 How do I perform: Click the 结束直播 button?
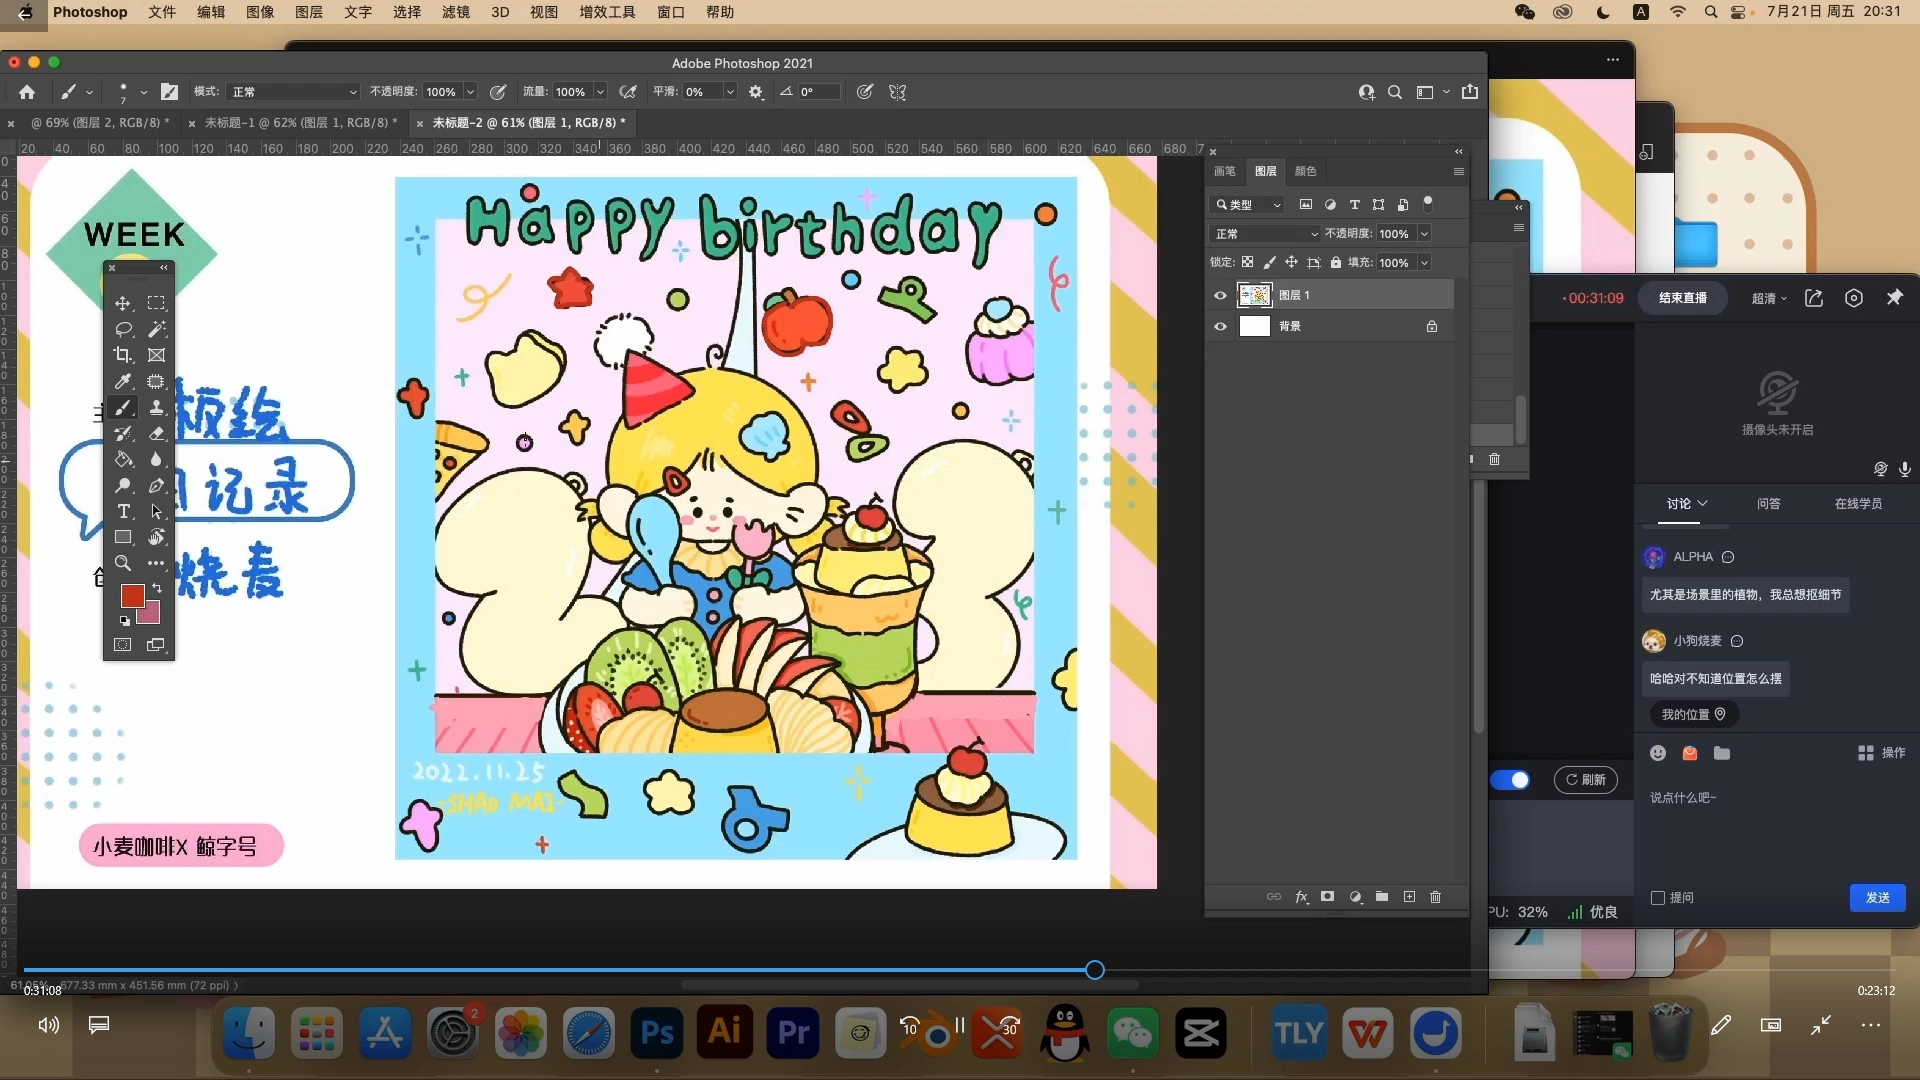click(1682, 298)
